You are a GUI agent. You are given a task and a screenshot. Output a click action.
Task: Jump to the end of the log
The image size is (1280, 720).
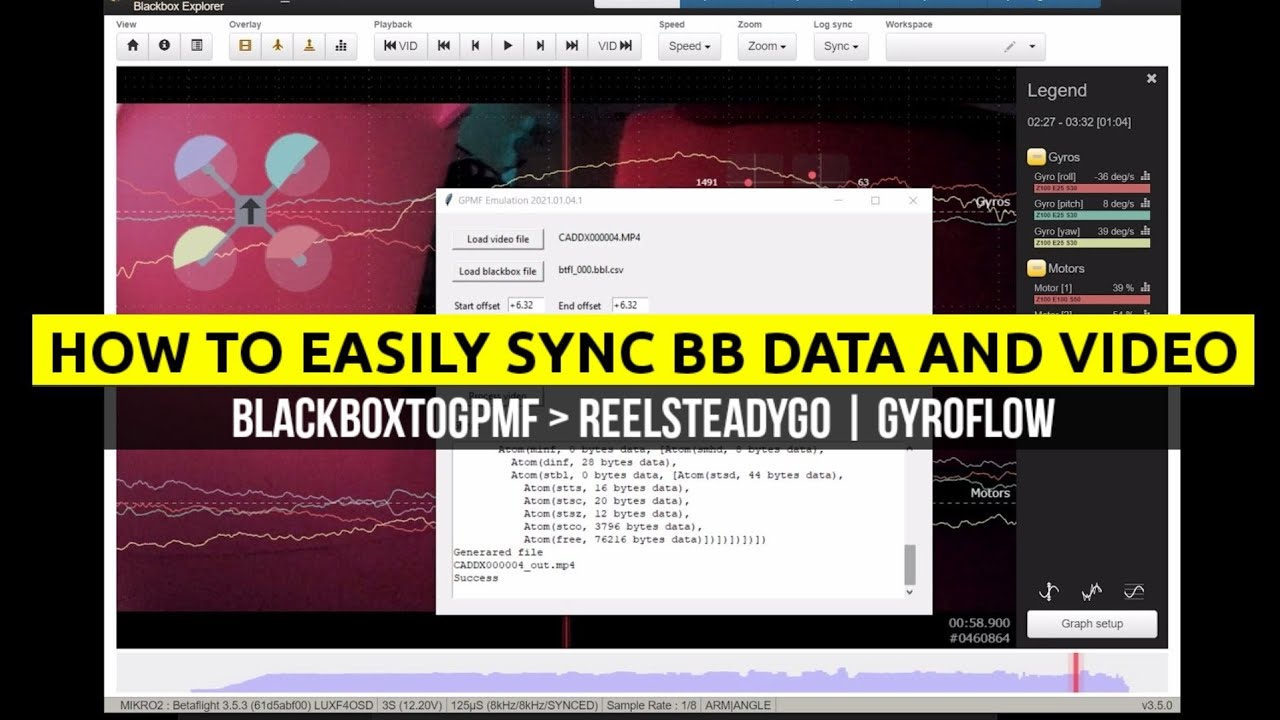point(572,46)
